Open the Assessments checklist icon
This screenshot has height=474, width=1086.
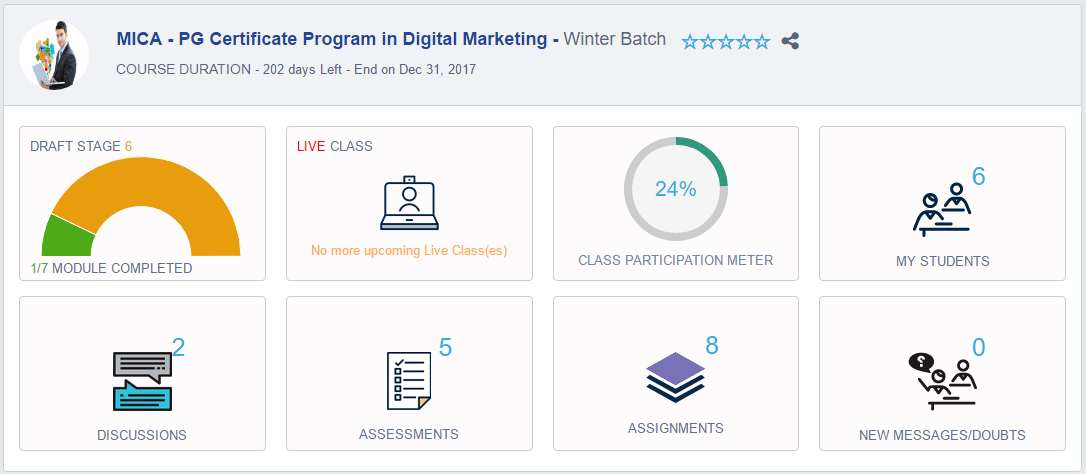coord(409,381)
